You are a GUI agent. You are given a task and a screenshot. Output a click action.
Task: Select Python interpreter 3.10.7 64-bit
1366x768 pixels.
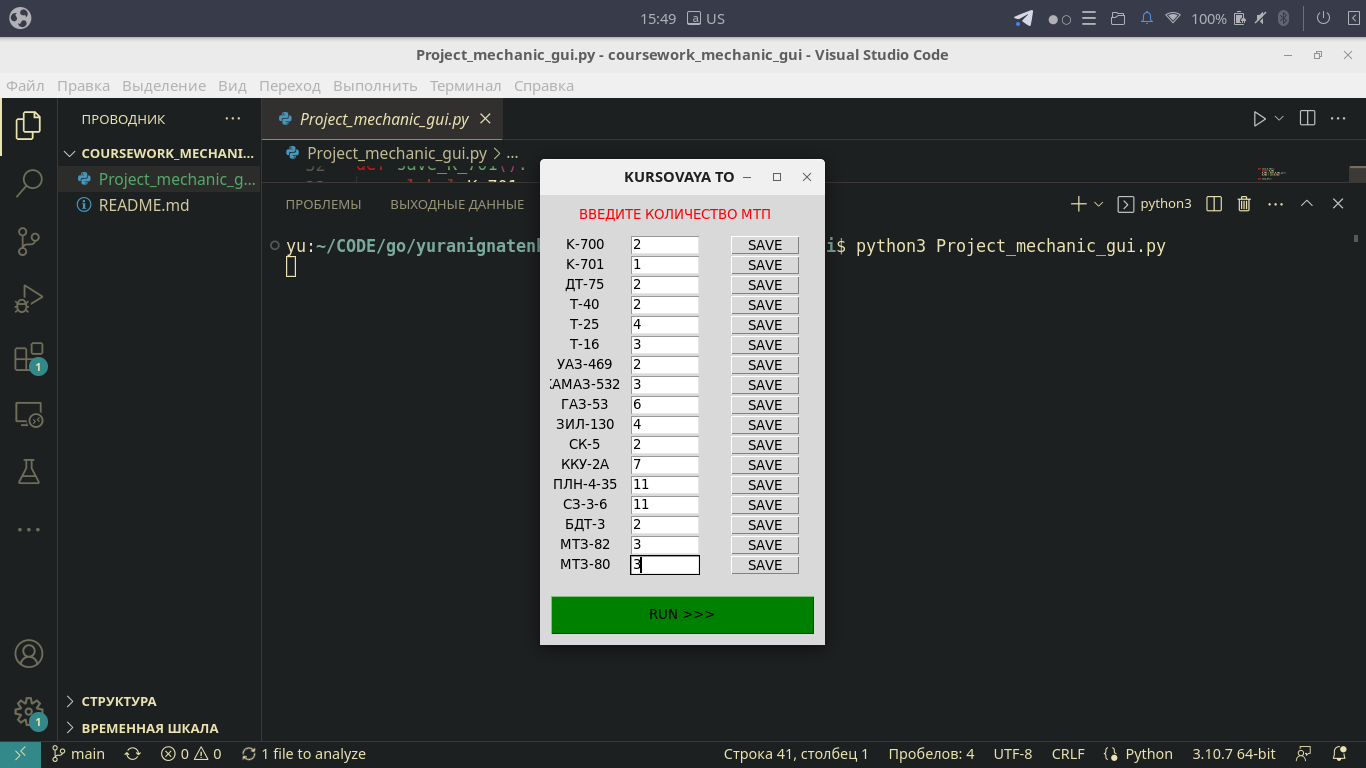[1234, 754]
